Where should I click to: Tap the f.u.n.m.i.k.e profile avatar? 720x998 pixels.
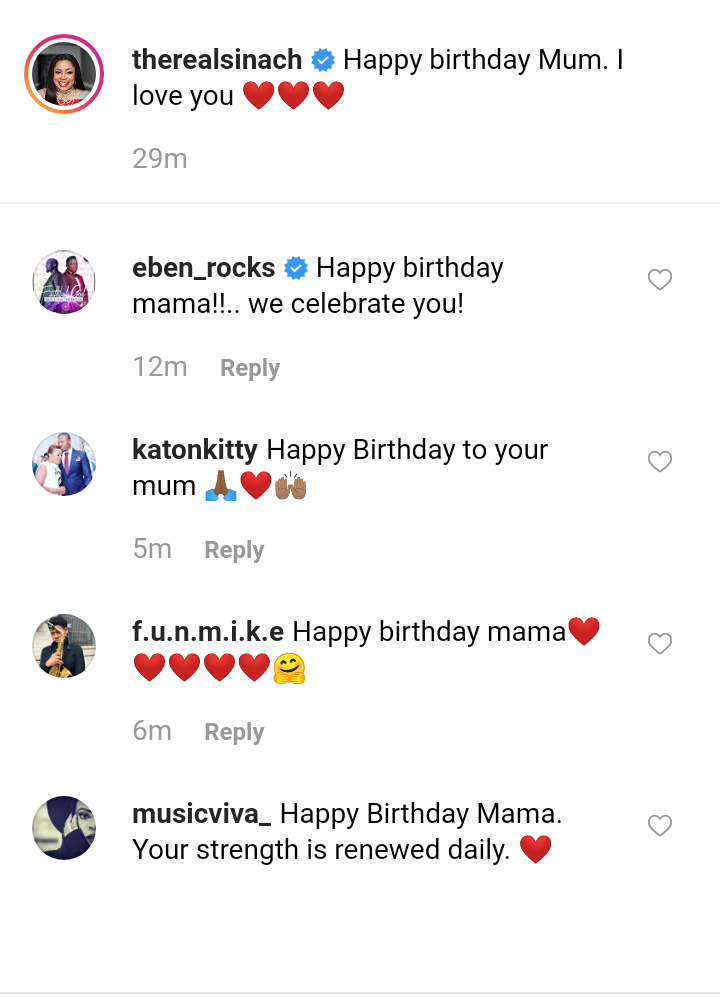pos(64,646)
